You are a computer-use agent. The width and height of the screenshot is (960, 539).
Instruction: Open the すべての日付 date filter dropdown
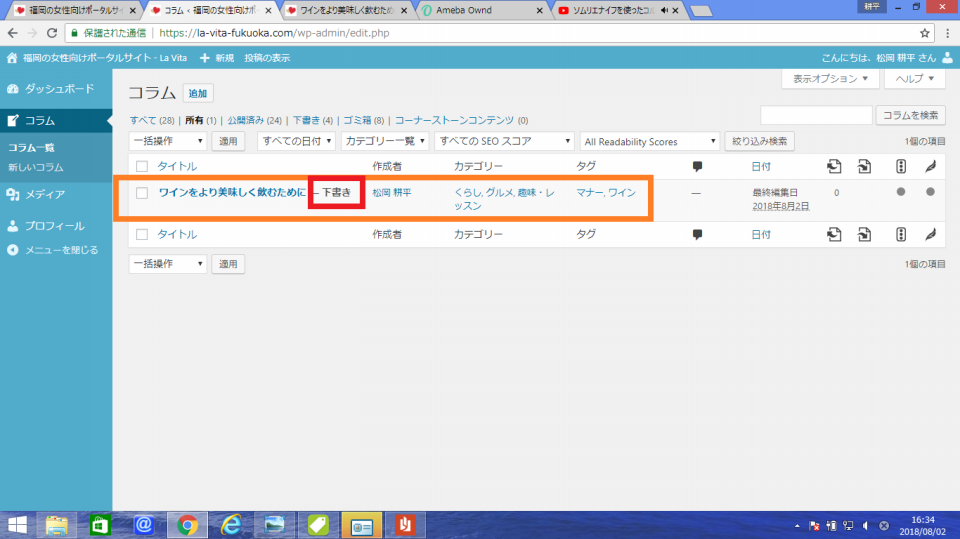click(296, 141)
